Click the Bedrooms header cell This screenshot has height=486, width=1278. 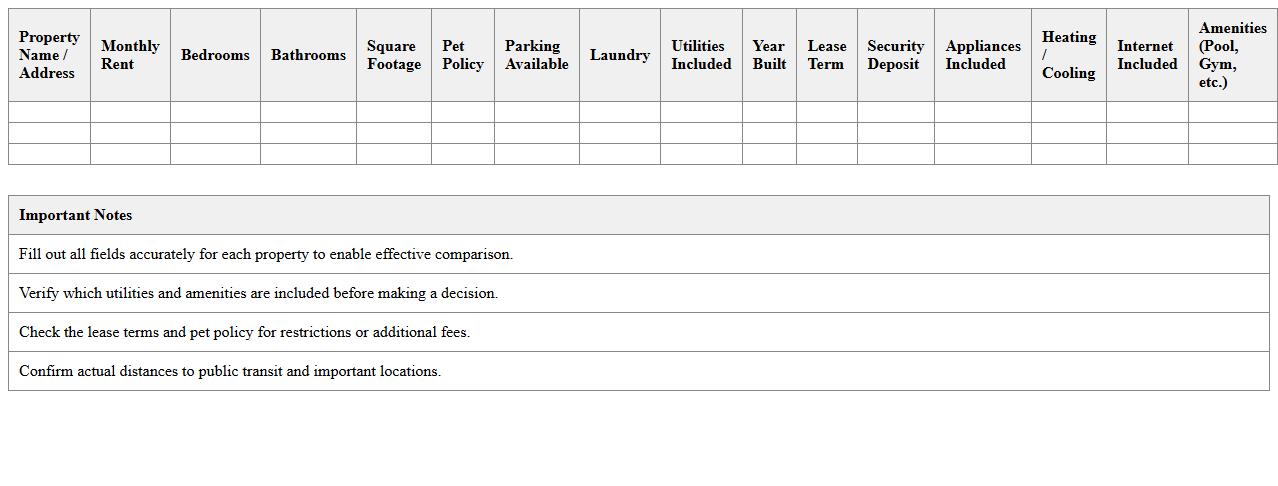pos(215,55)
